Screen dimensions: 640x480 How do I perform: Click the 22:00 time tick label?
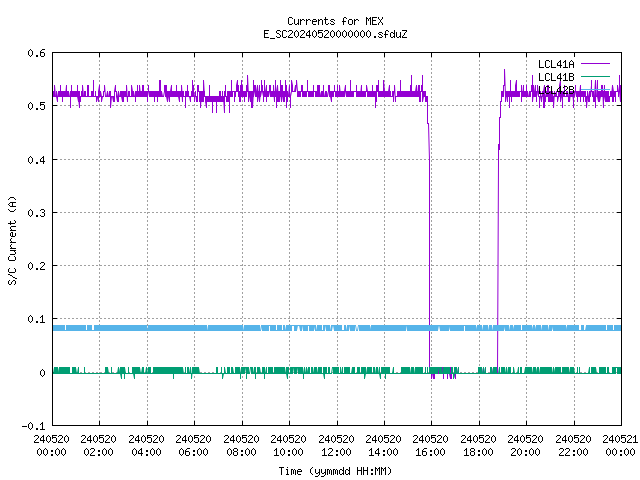point(573,452)
